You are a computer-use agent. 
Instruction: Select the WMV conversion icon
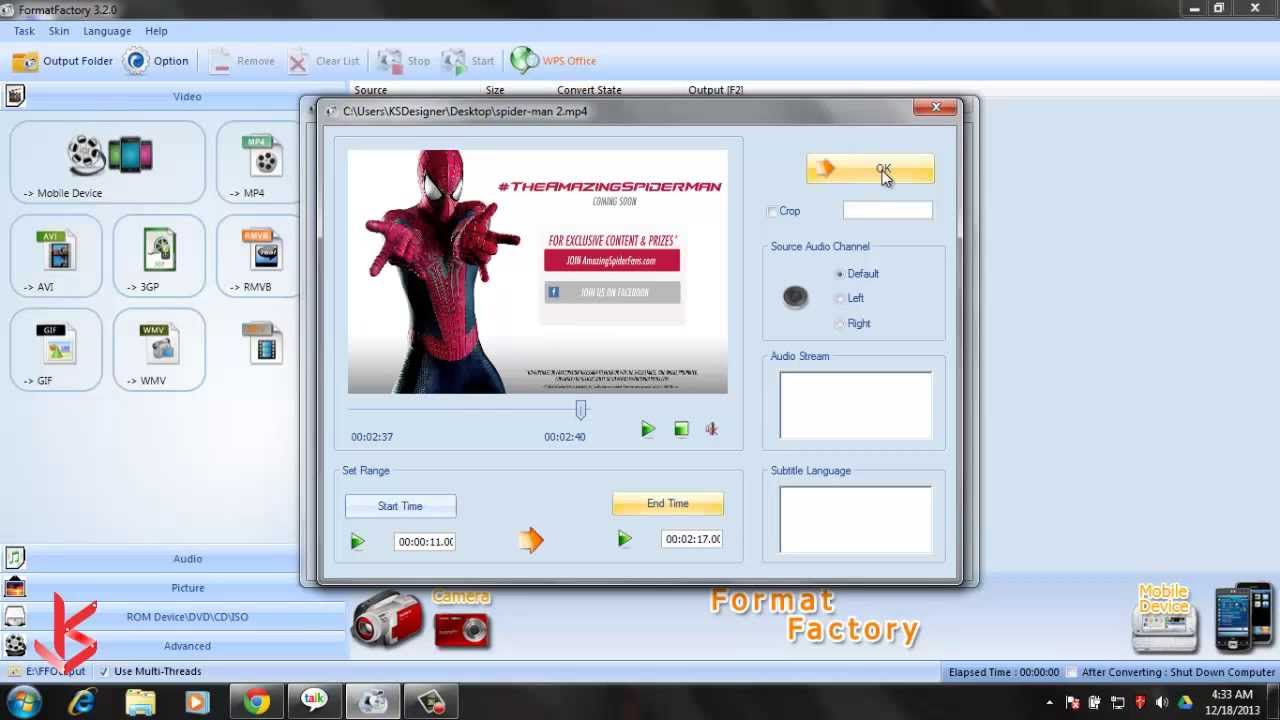[159, 350]
